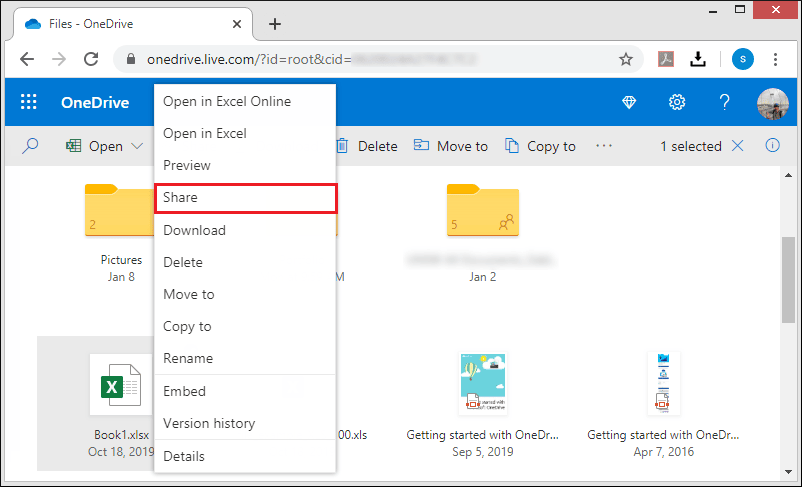The image size is (802, 487).
Task: Go back in the browser
Action: click(27, 59)
